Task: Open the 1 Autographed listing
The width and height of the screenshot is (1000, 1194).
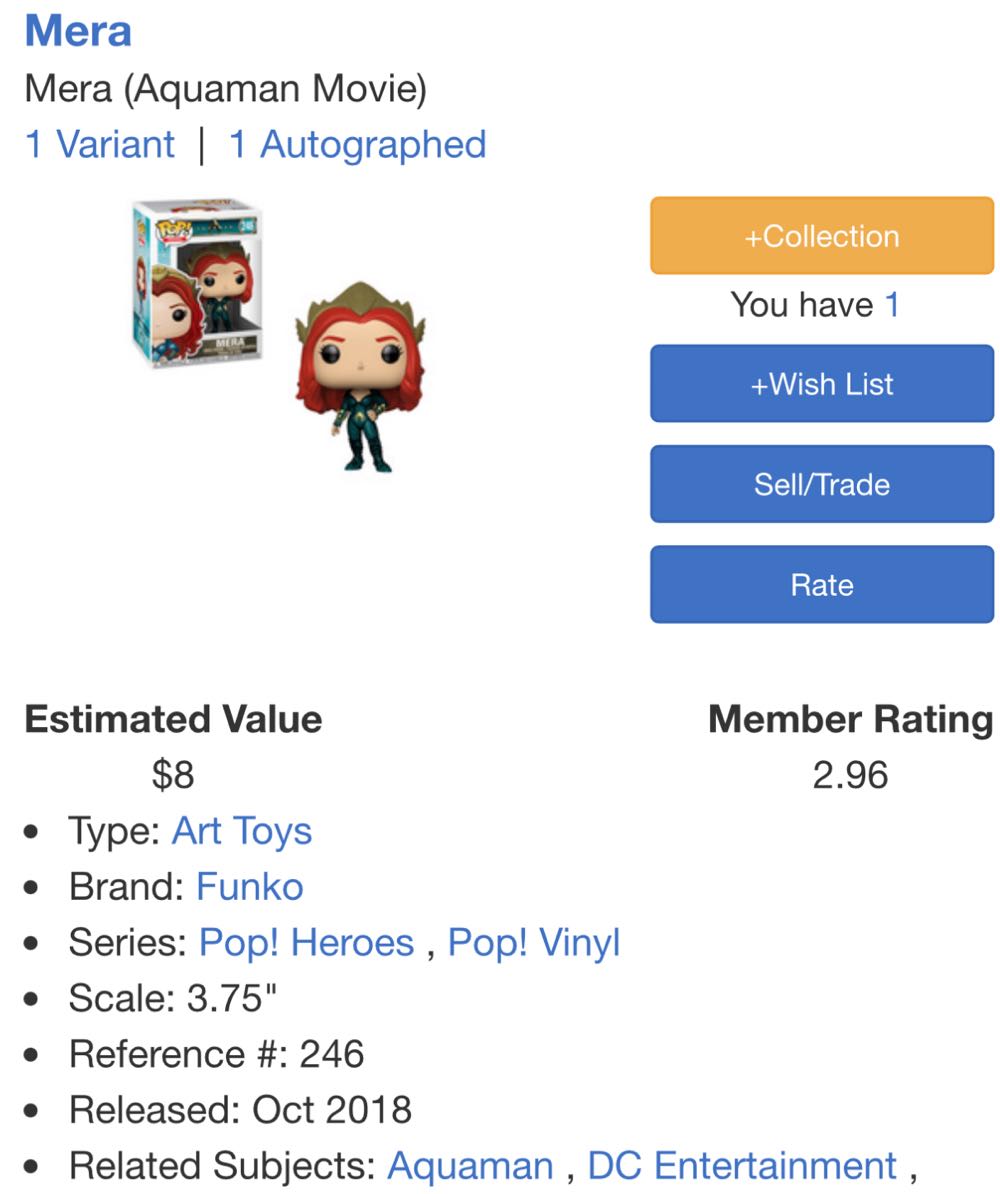Action: click(355, 143)
